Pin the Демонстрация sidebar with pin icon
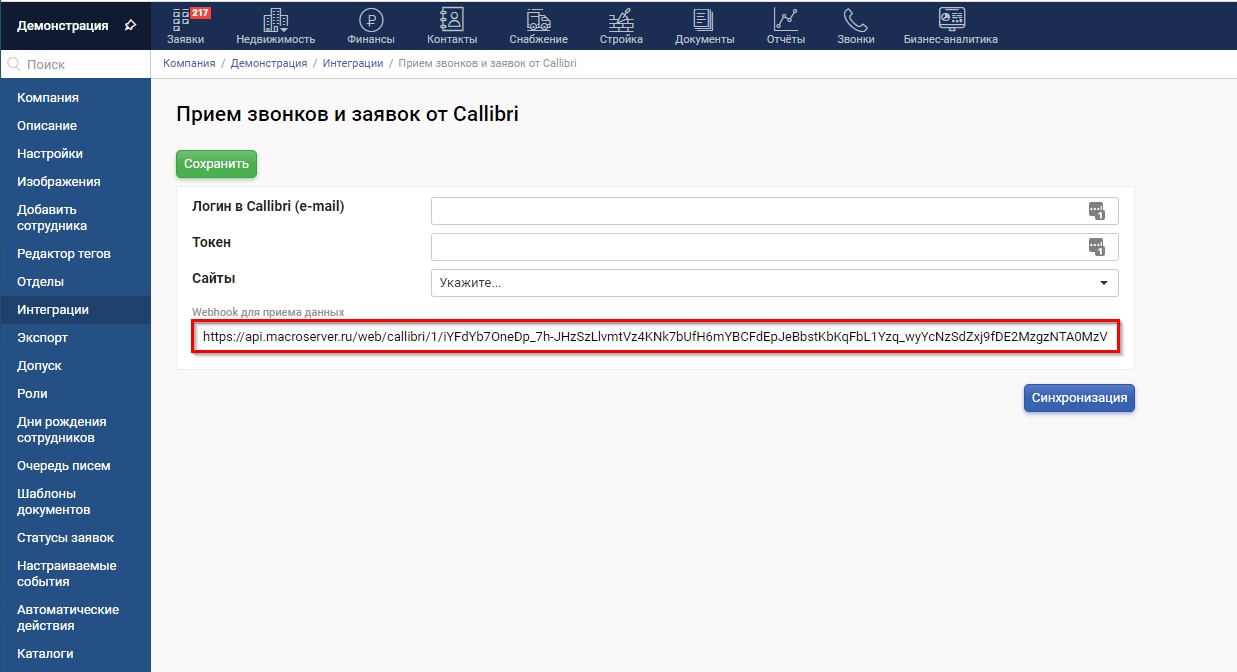This screenshot has width=1237, height=672. [x=130, y=26]
